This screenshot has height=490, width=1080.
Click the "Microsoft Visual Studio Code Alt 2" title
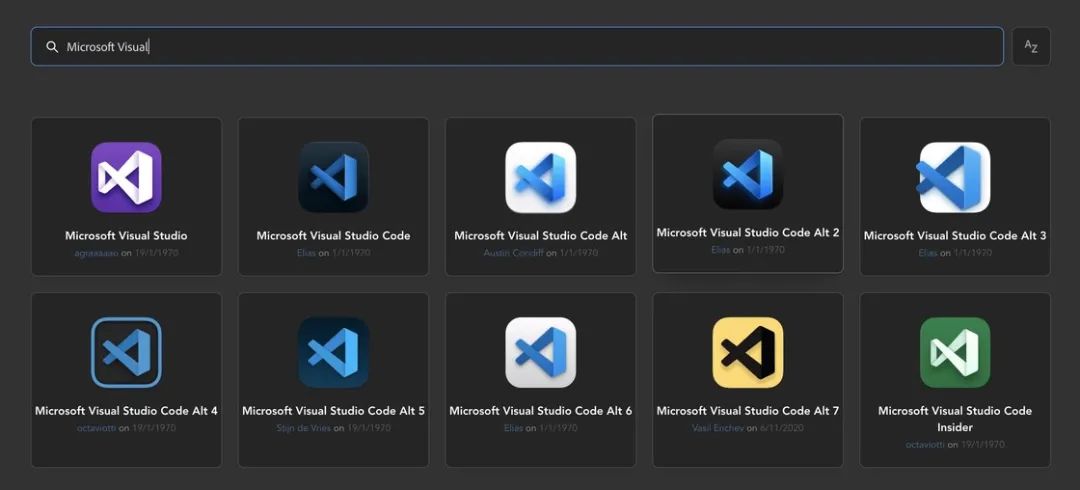coord(748,233)
